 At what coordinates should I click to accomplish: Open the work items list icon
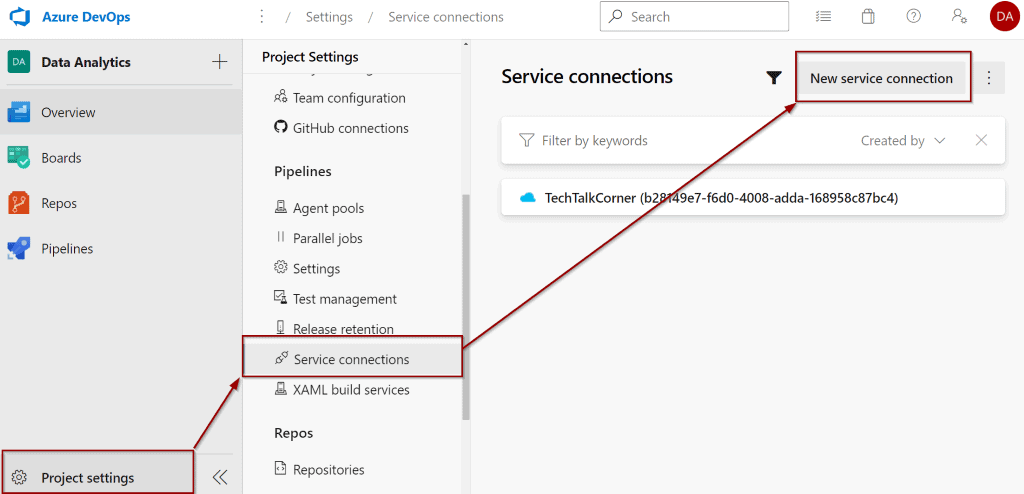[x=824, y=17]
